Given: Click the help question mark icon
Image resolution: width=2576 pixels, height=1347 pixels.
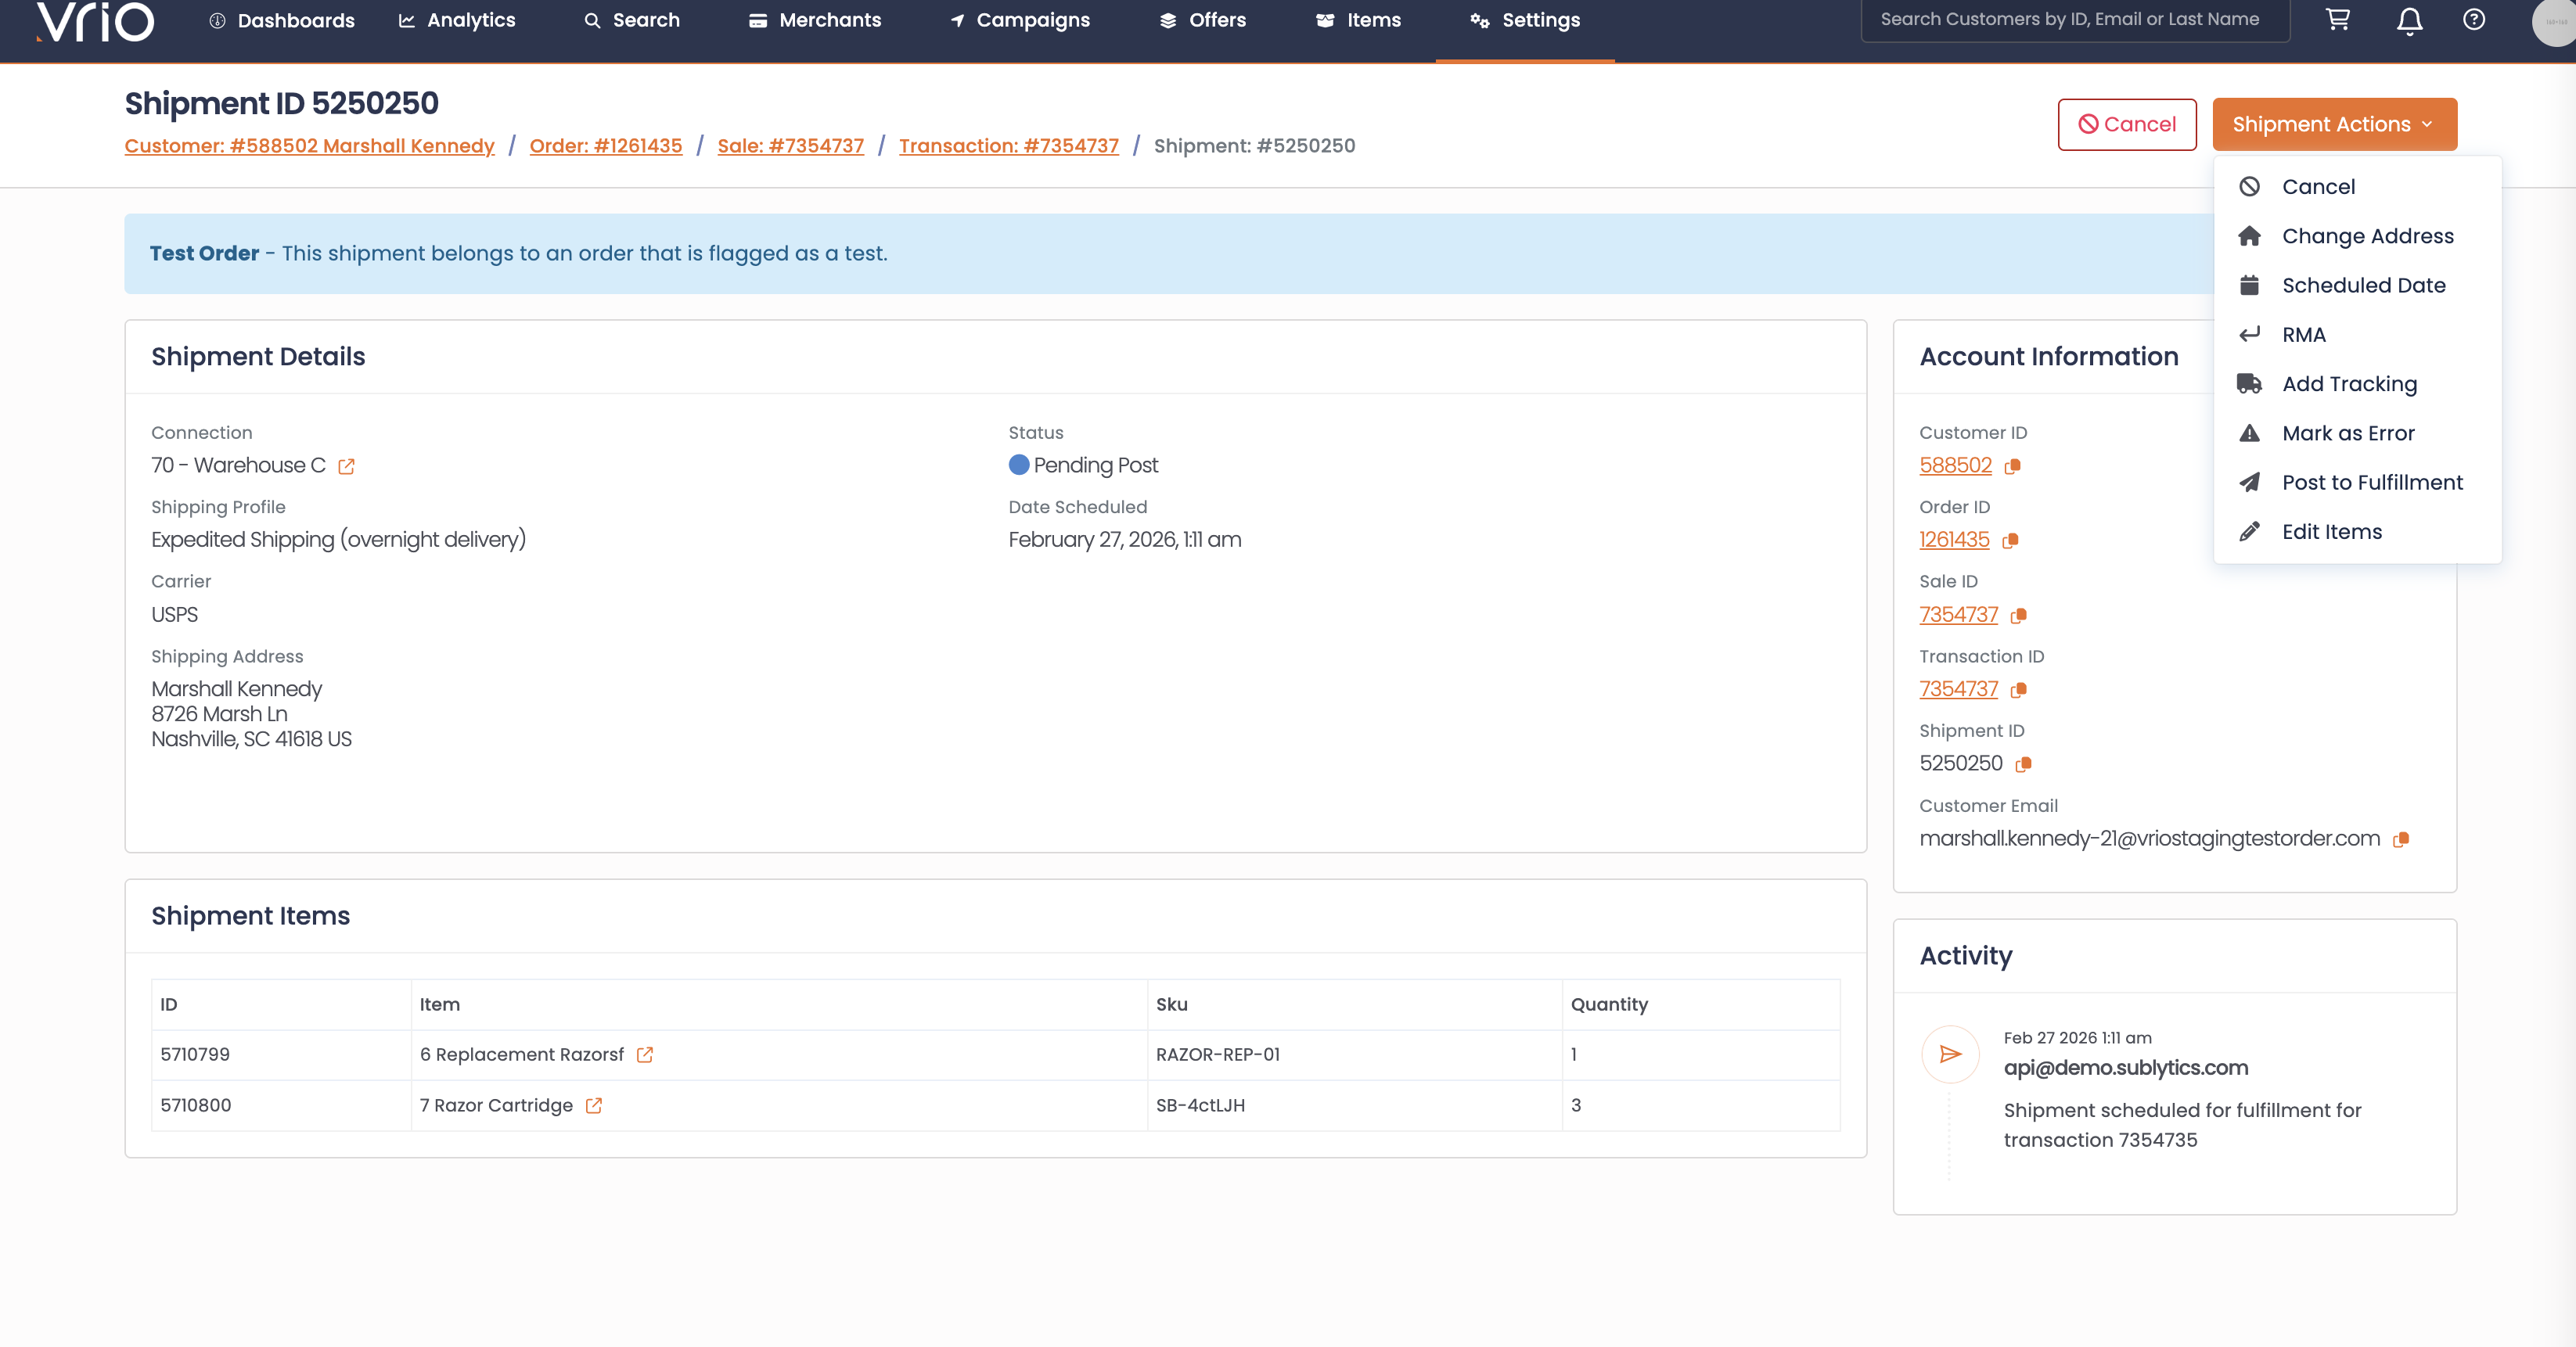Looking at the screenshot, I should 2473,20.
